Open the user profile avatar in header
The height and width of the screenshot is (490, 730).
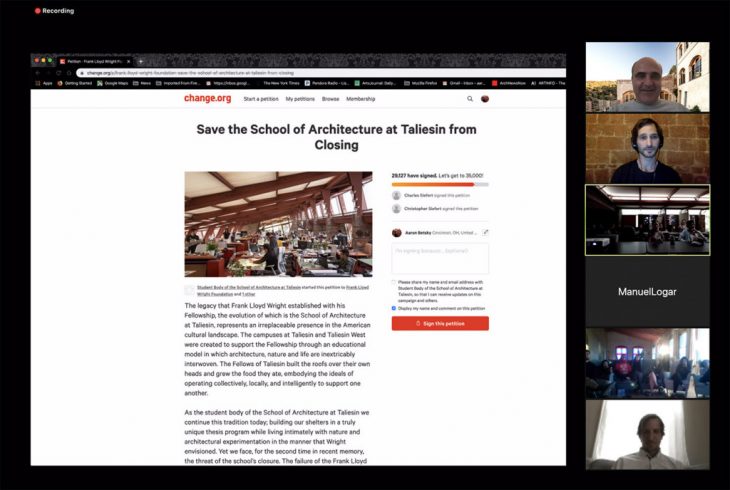(485, 99)
